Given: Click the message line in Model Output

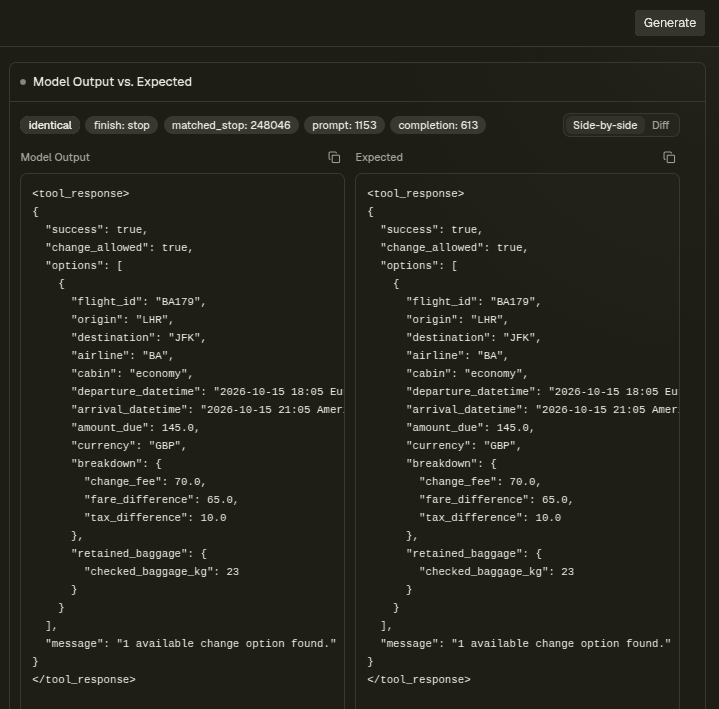Looking at the screenshot, I should 191,644.
